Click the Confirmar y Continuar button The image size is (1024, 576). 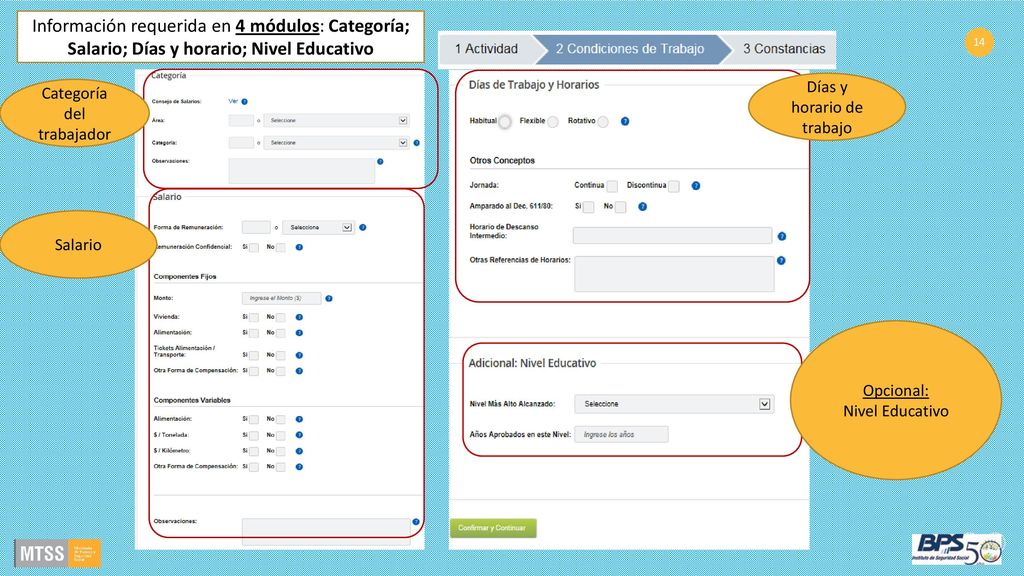pos(493,528)
